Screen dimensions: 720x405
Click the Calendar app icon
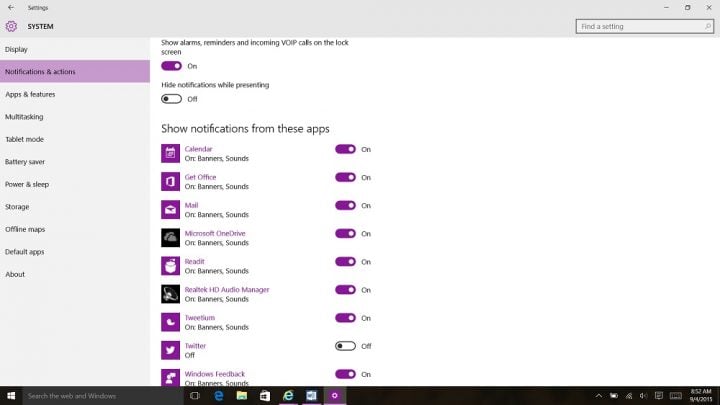click(x=170, y=153)
